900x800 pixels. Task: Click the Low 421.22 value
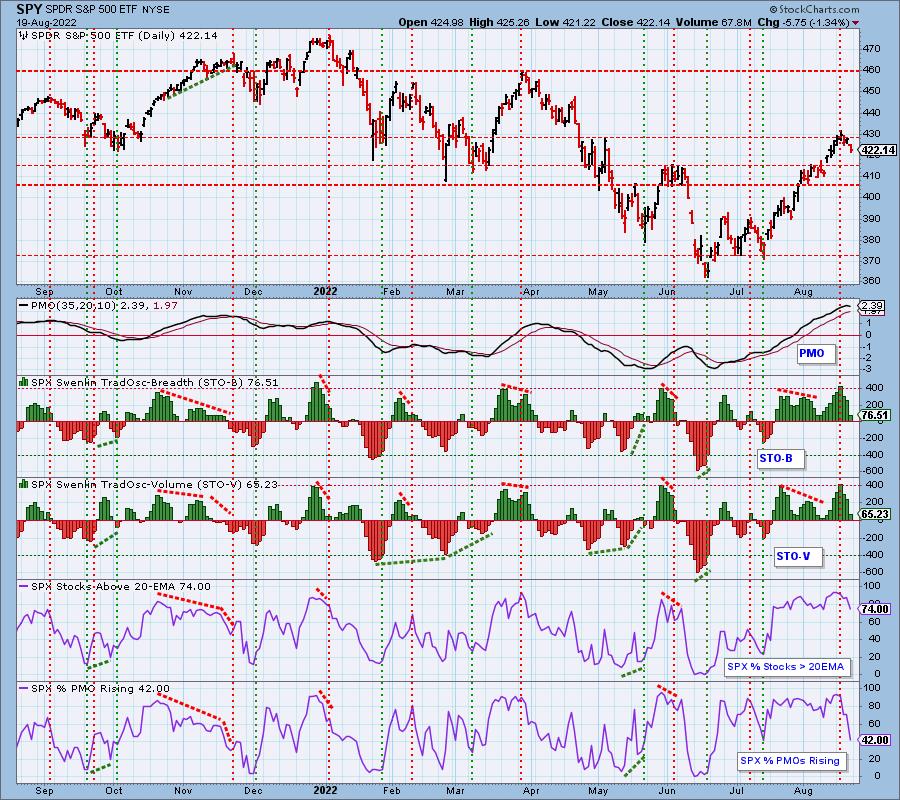point(566,22)
